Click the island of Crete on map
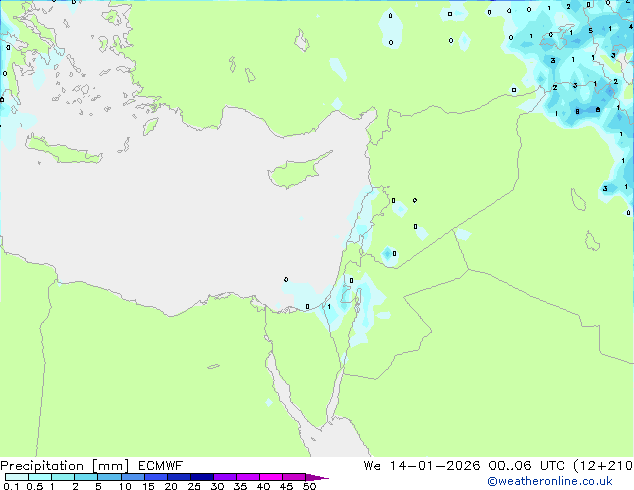The width and height of the screenshot is (634, 490). [63, 152]
